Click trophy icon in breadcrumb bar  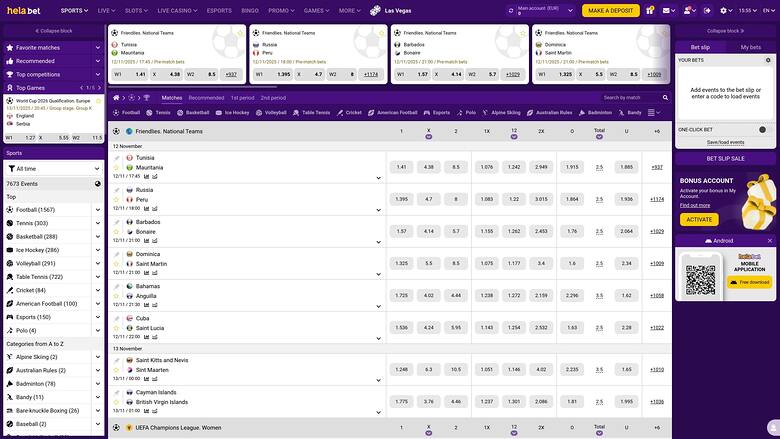(147, 98)
